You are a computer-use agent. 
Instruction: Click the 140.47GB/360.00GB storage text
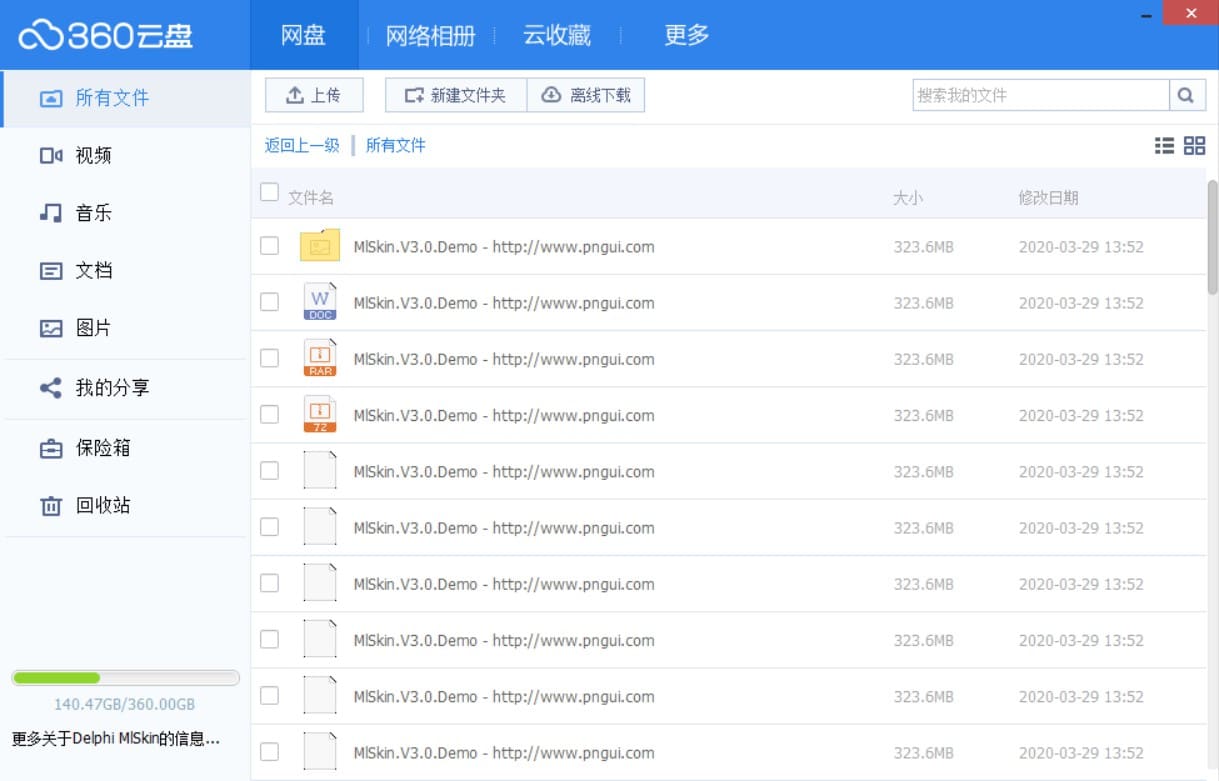[125, 704]
